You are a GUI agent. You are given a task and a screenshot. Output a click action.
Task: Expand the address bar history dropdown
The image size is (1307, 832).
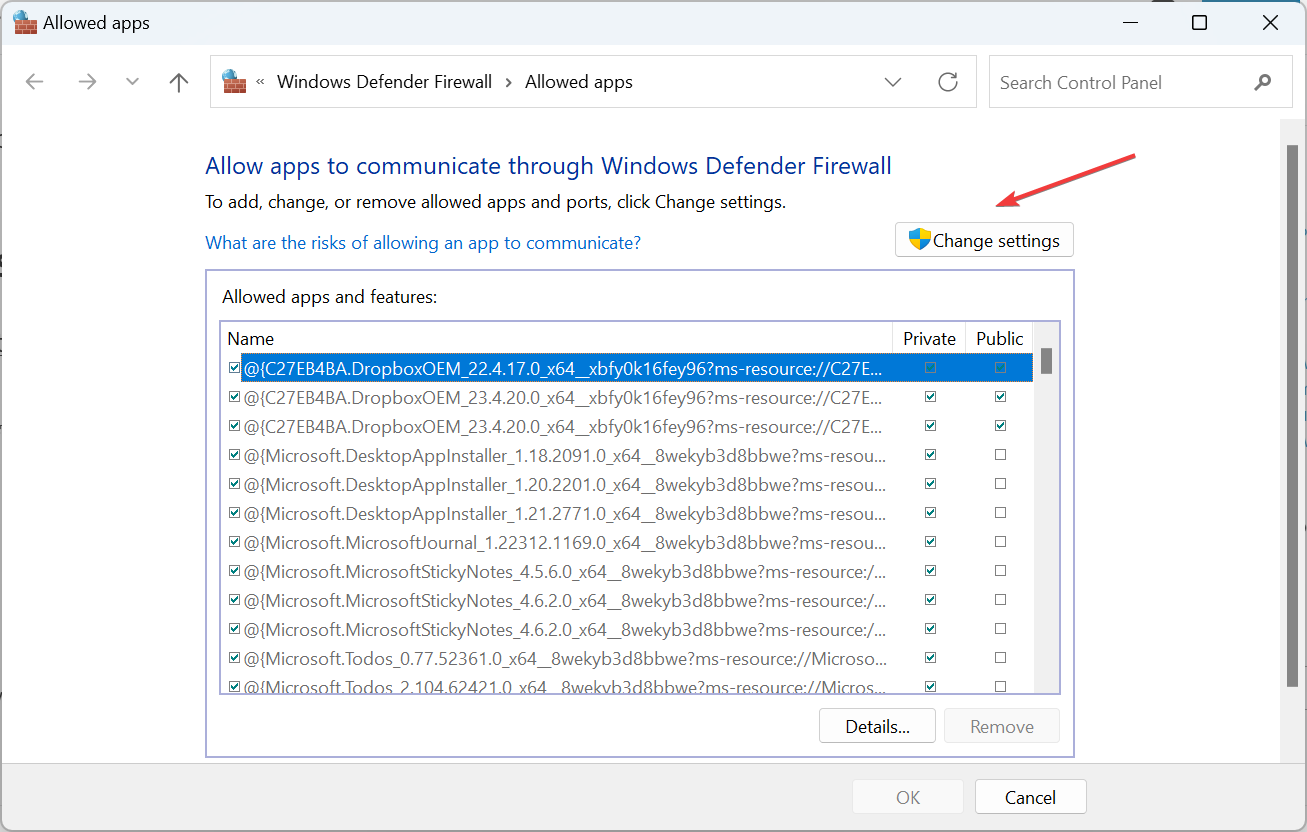(893, 82)
